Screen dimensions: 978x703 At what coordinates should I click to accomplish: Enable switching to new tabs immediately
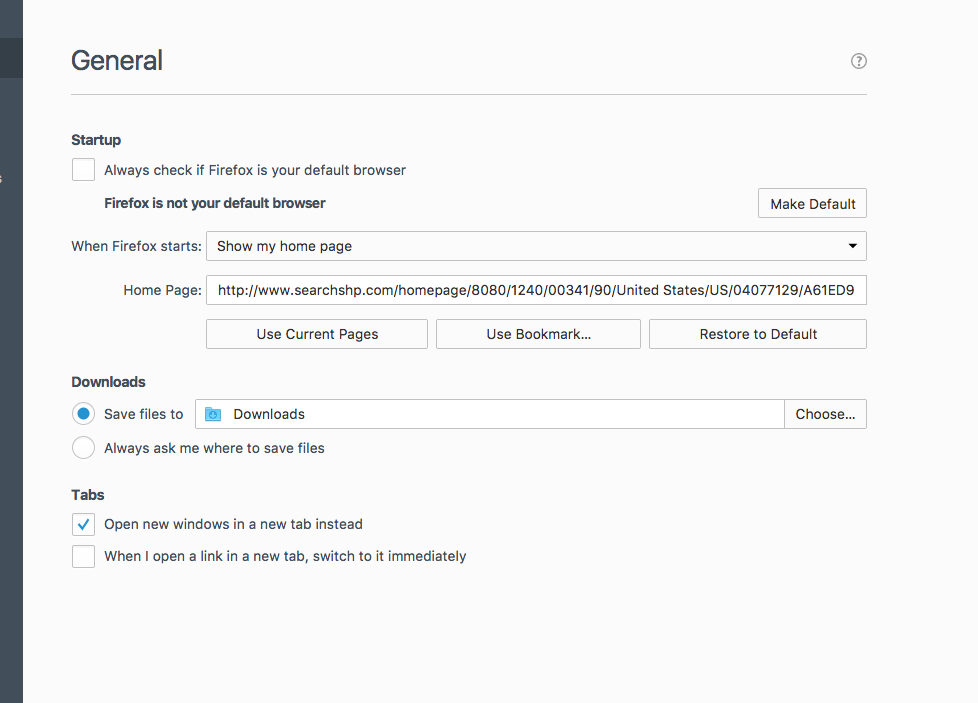pos(83,556)
